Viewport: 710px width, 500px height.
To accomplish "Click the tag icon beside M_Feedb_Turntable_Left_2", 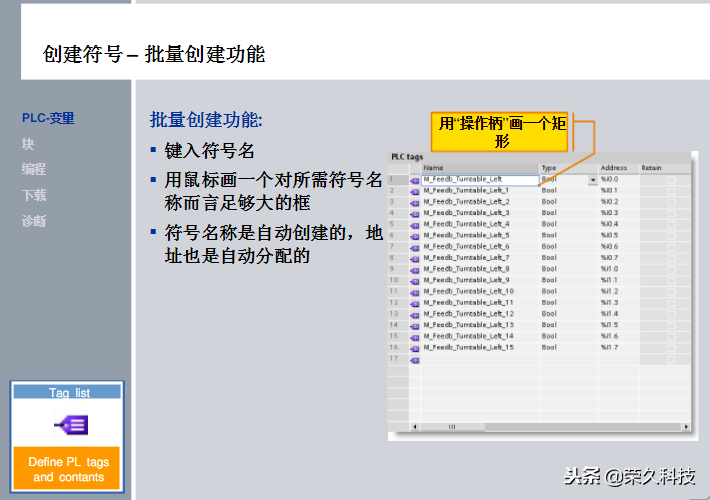I will pos(415,203).
